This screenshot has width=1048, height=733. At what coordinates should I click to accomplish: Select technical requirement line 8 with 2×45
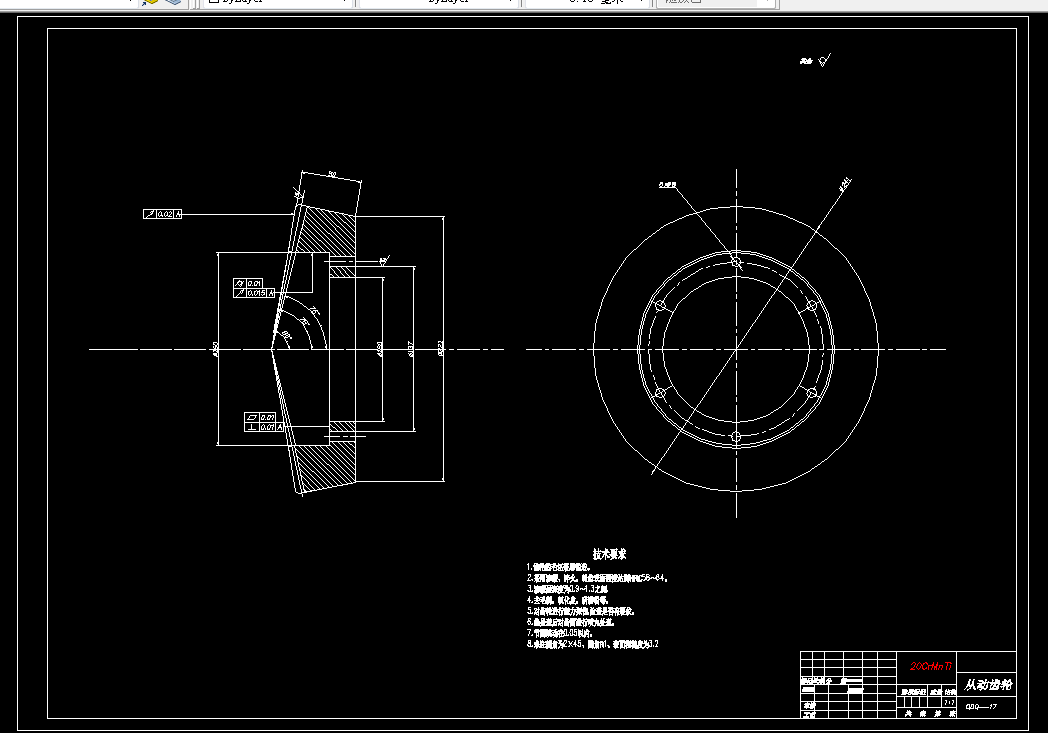(593, 644)
